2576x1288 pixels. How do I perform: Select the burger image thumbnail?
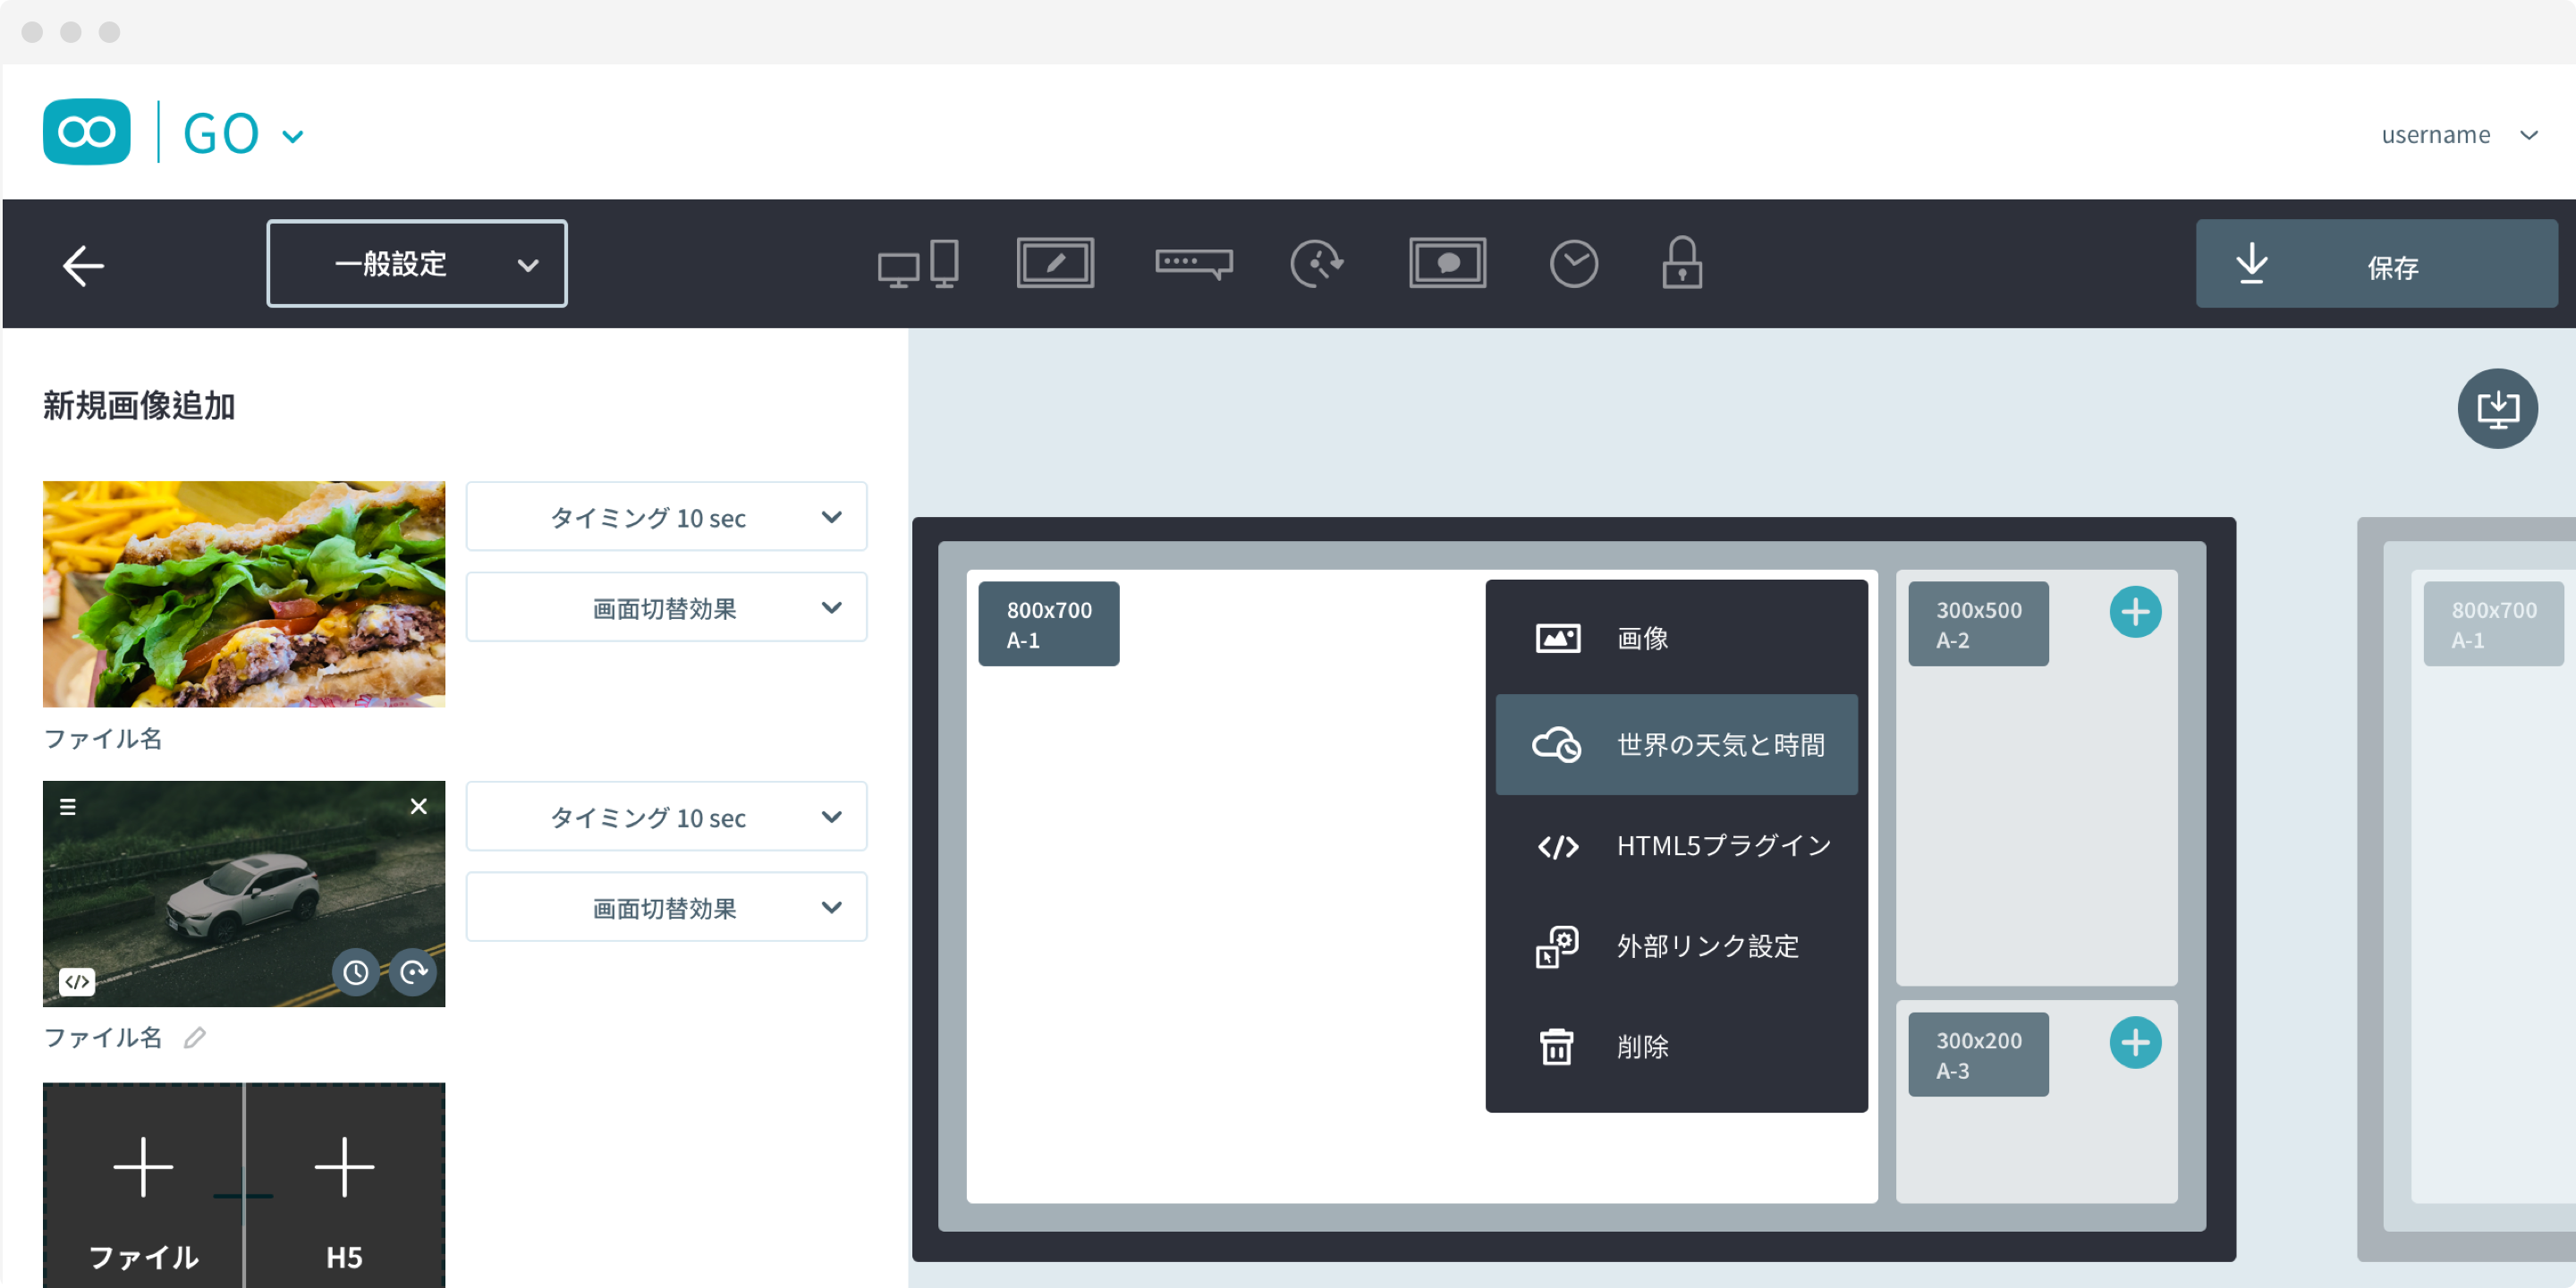(x=244, y=594)
